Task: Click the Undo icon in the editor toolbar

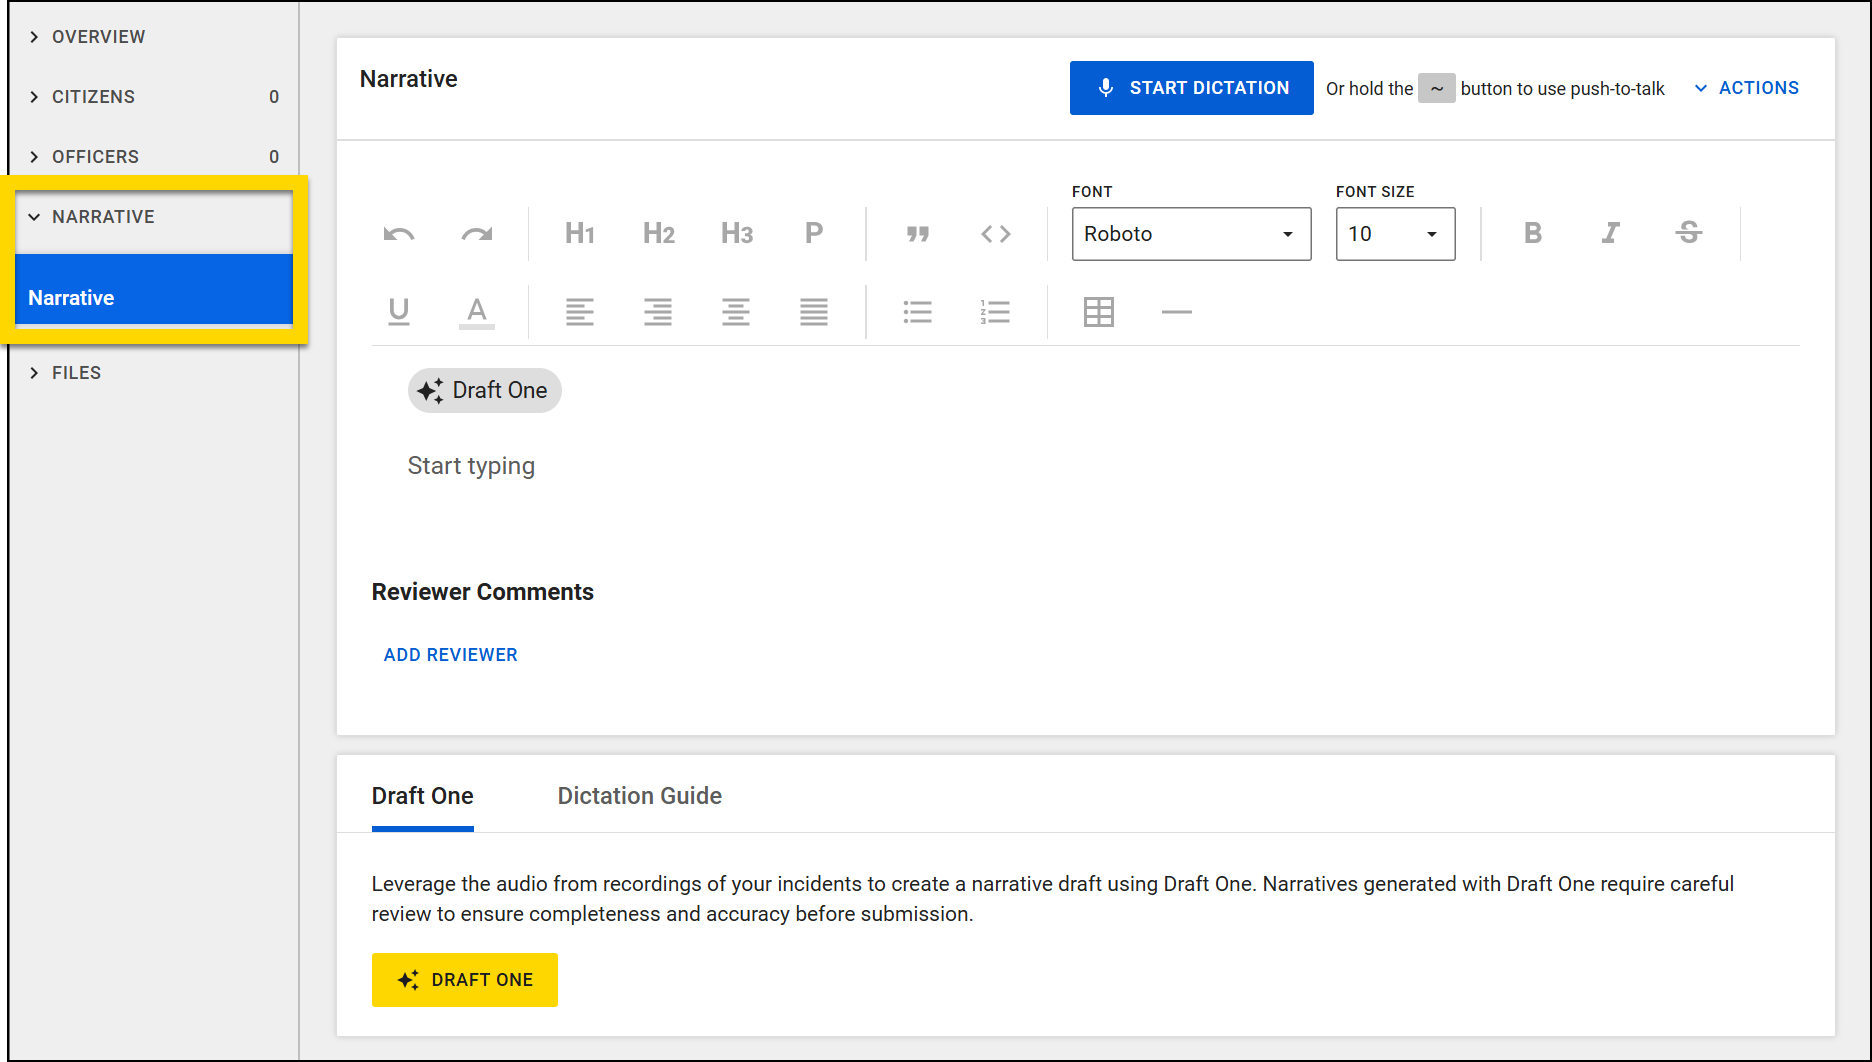Action: click(x=398, y=233)
